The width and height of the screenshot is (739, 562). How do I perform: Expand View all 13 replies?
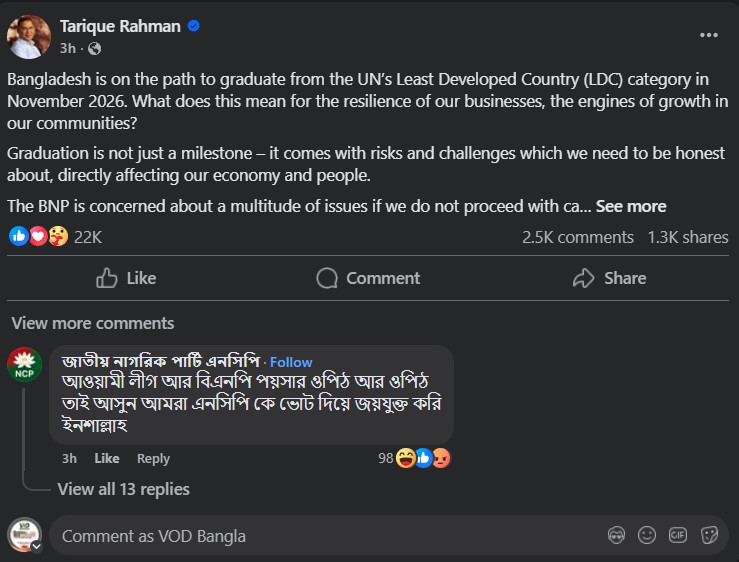[x=123, y=489]
